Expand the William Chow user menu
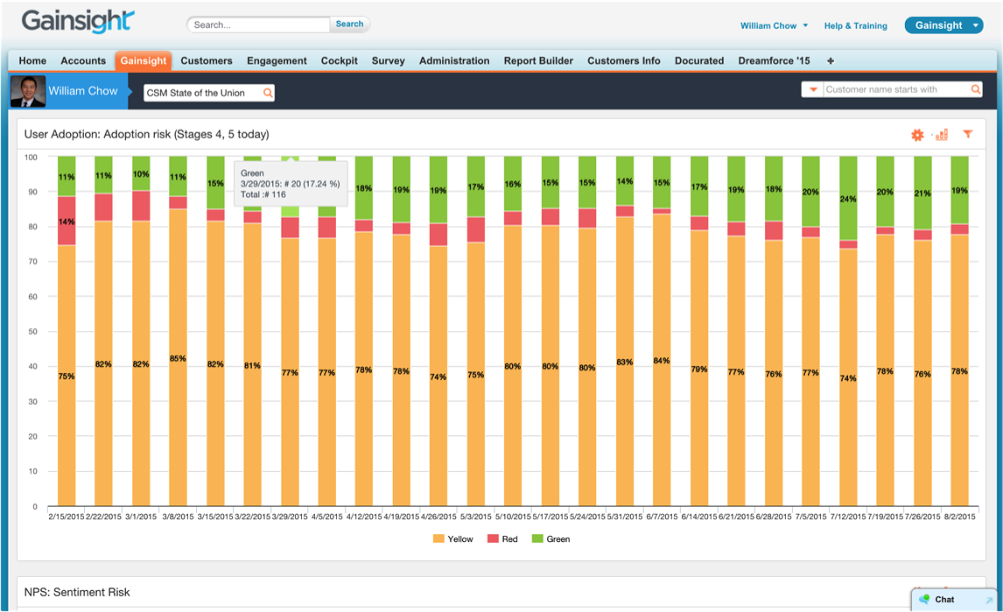Image resolution: width=1003 pixels, height=612 pixels. pyautogui.click(x=774, y=26)
